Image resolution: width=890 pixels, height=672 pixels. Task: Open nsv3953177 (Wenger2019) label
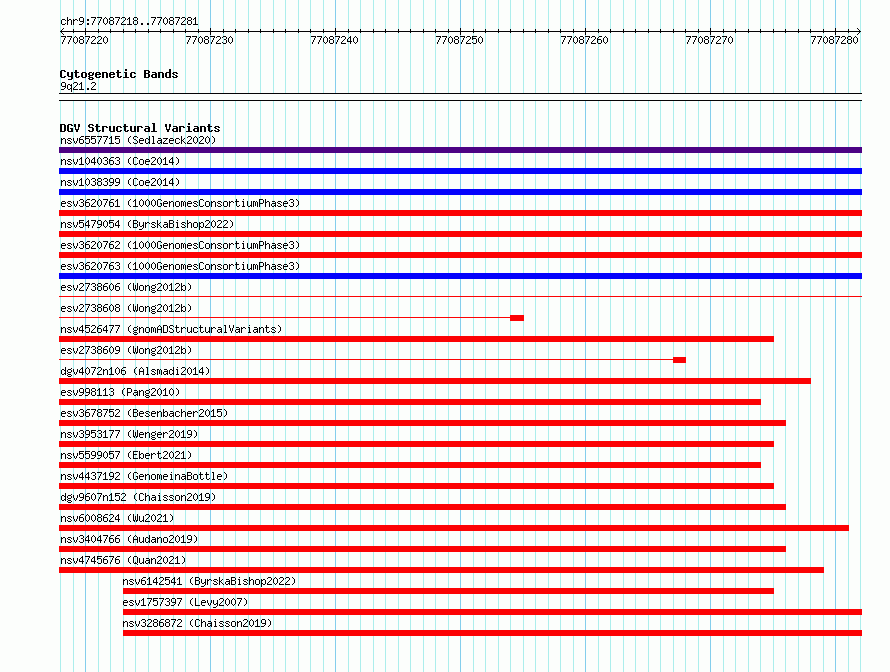pyautogui.click(x=129, y=434)
